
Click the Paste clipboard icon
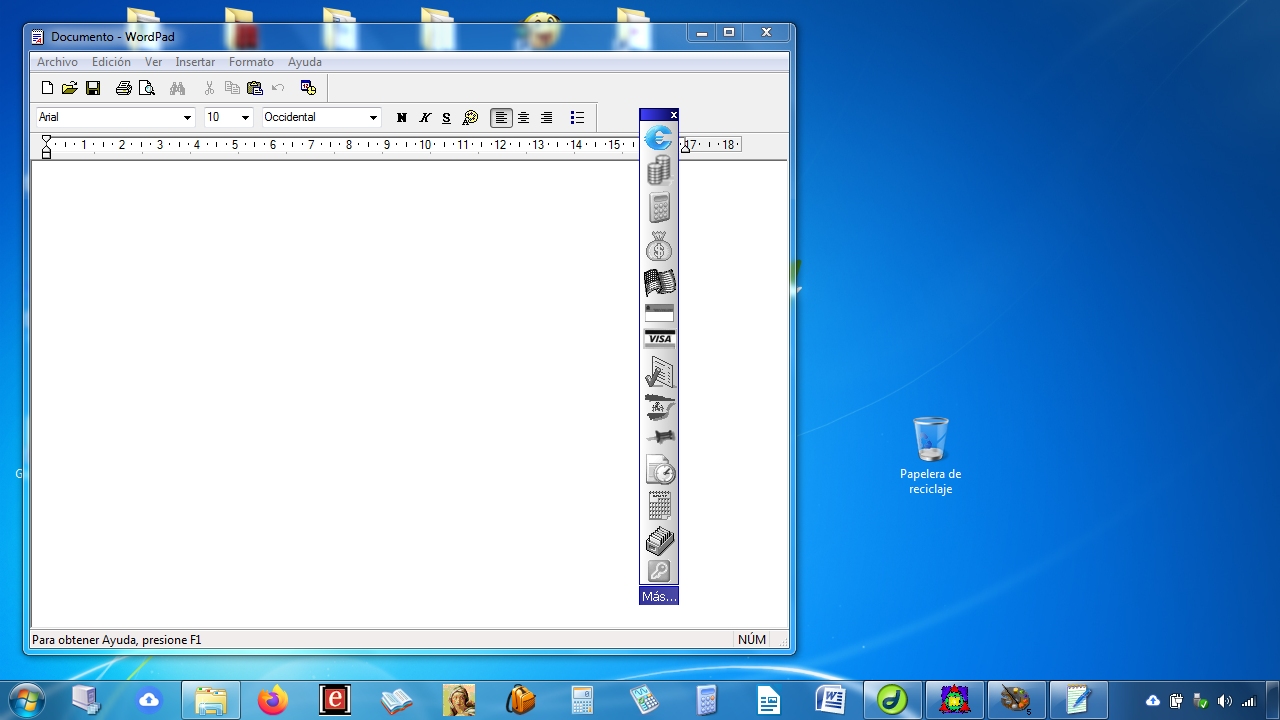tap(255, 88)
